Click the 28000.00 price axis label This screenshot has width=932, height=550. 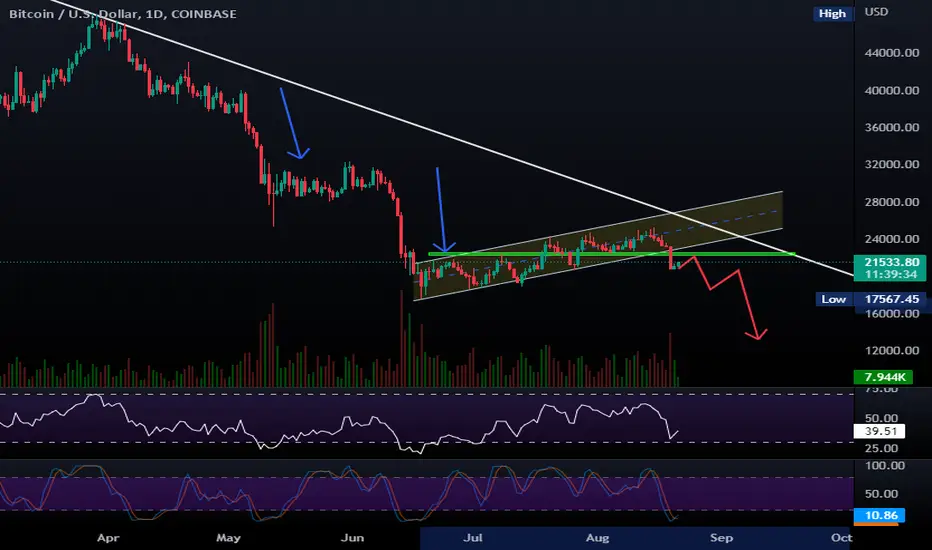892,202
